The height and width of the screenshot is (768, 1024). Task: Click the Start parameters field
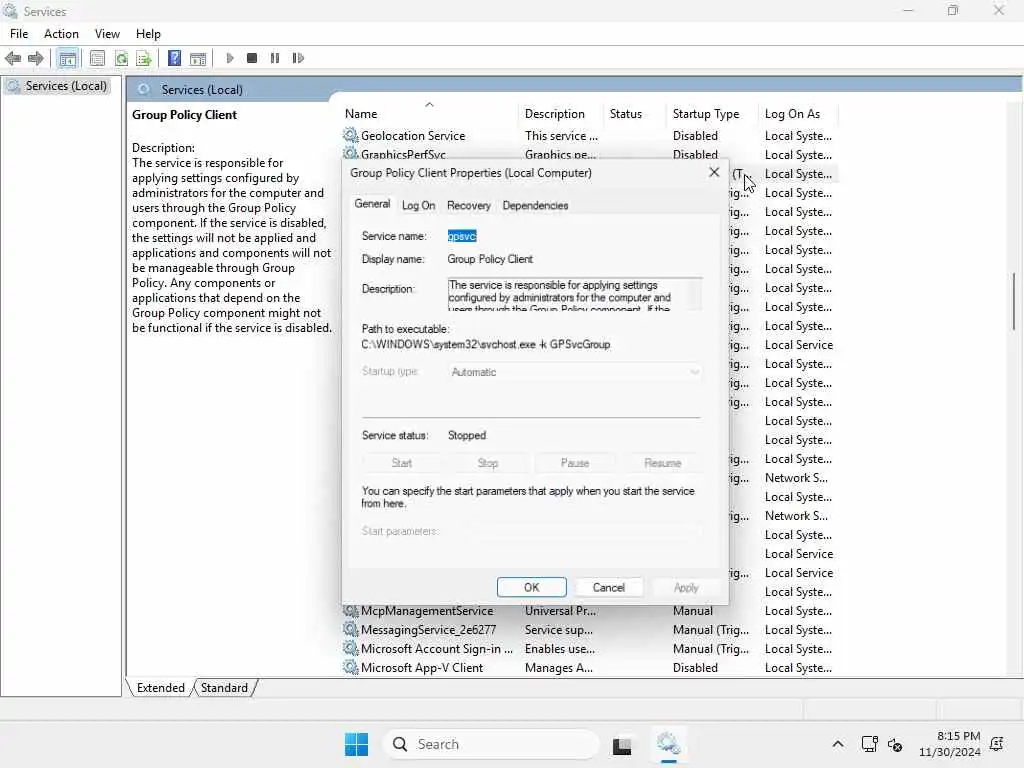[575, 532]
